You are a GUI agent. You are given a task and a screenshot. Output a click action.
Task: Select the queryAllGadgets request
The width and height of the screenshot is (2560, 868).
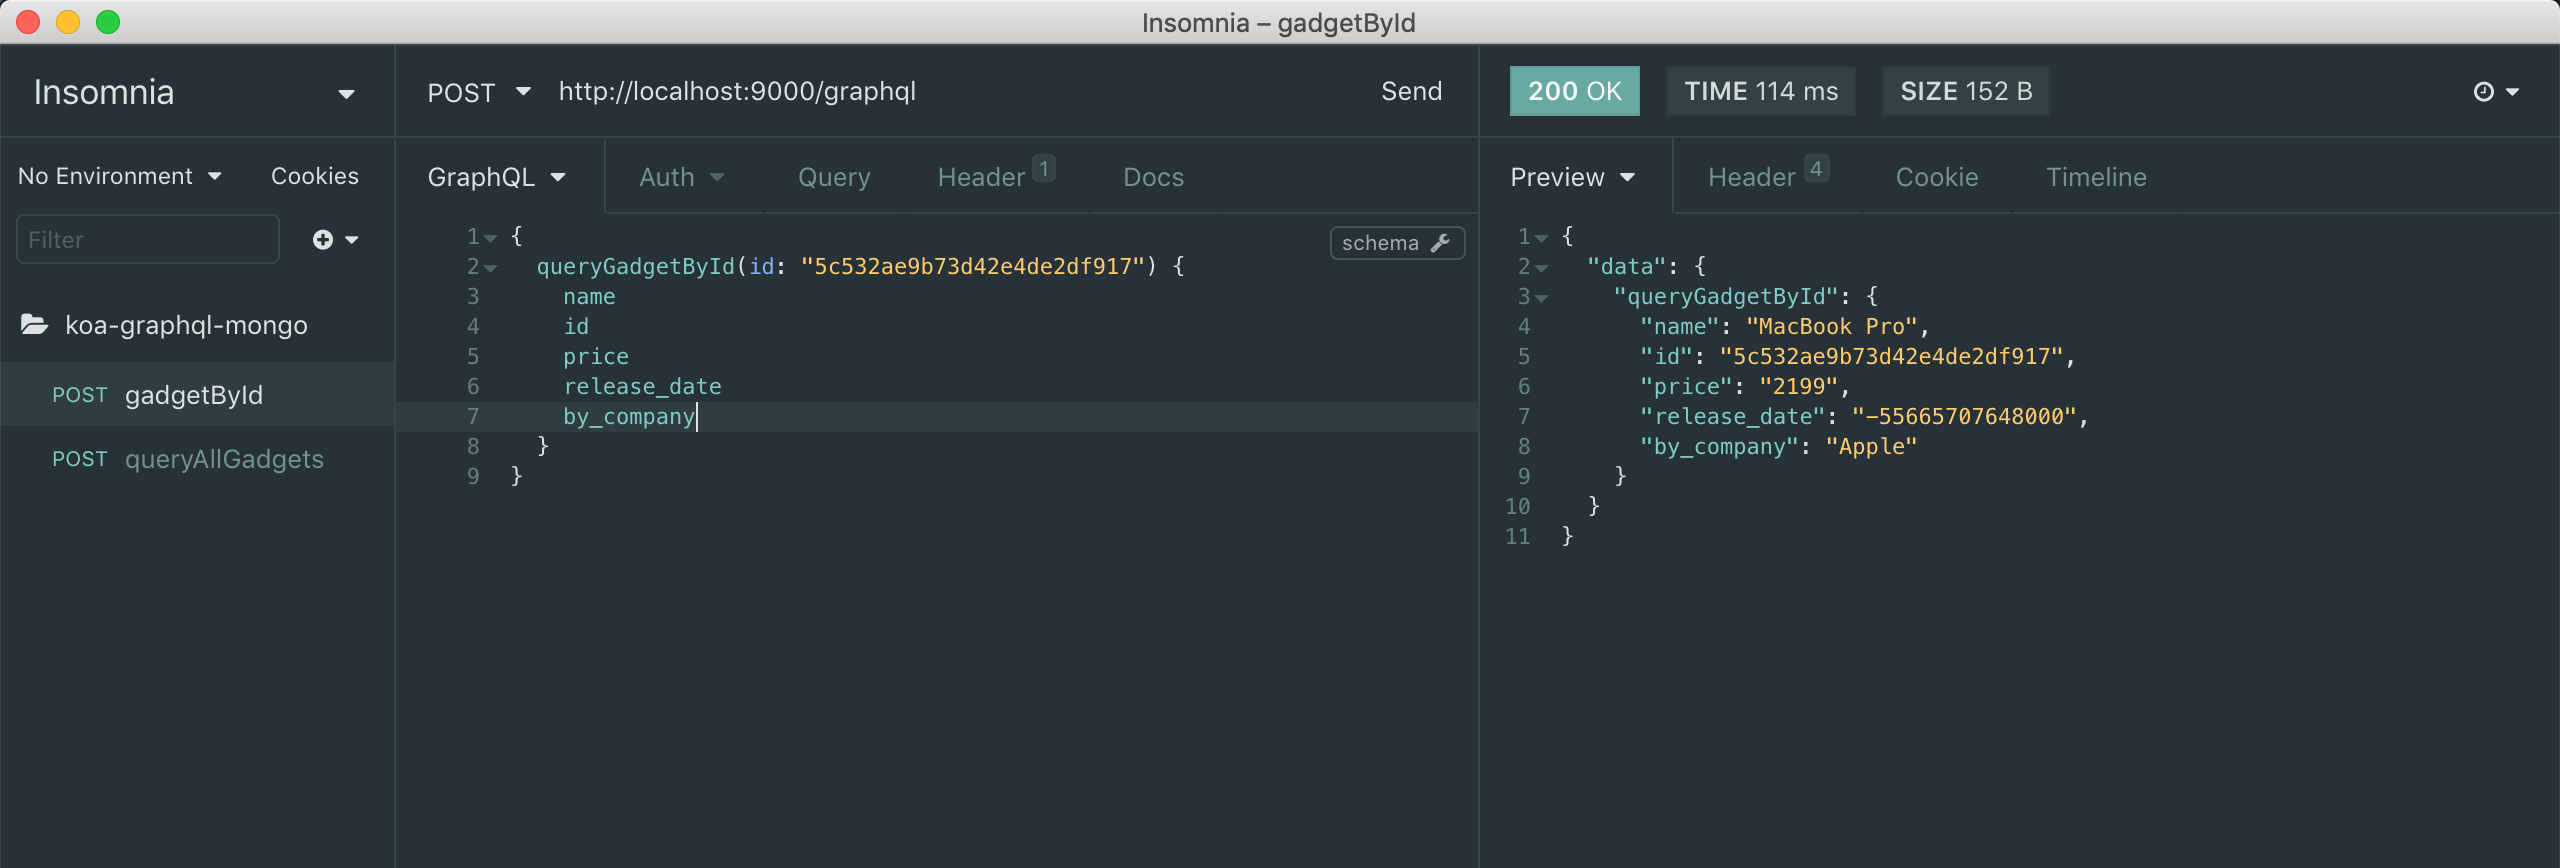pos(197,459)
